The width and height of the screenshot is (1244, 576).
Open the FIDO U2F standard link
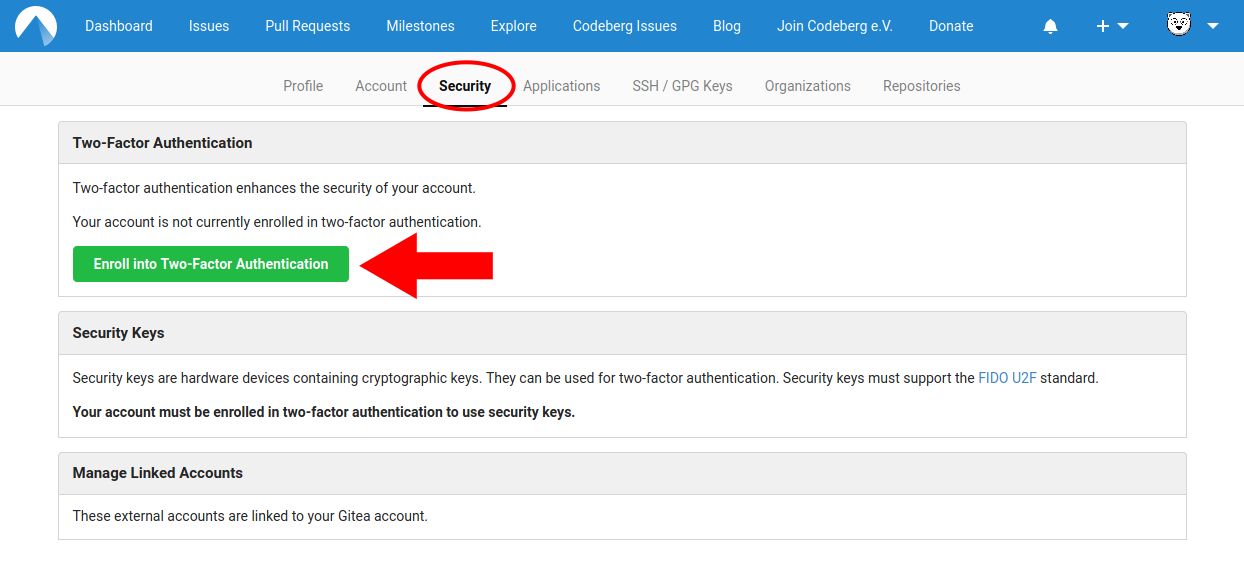pos(1007,378)
